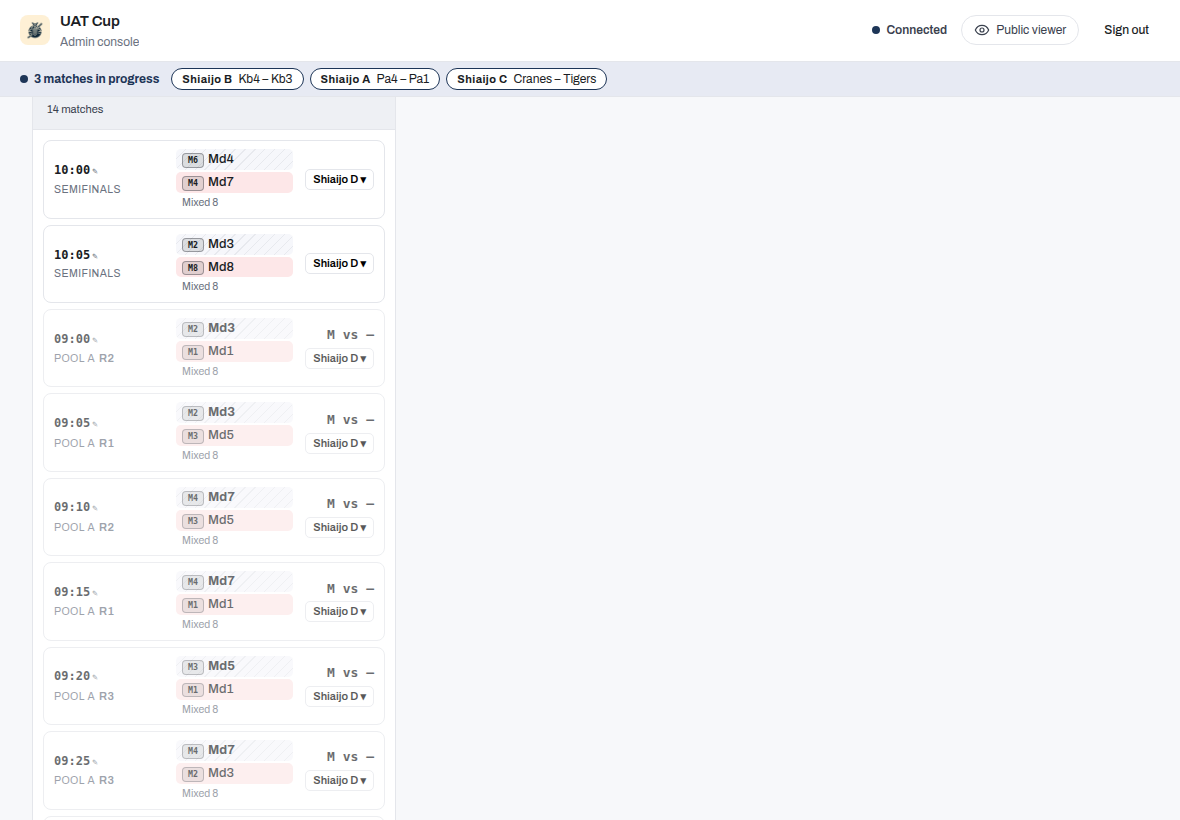This screenshot has width=1180, height=820.
Task: Select team Md7 in 09:10 match
Action: pos(235,497)
